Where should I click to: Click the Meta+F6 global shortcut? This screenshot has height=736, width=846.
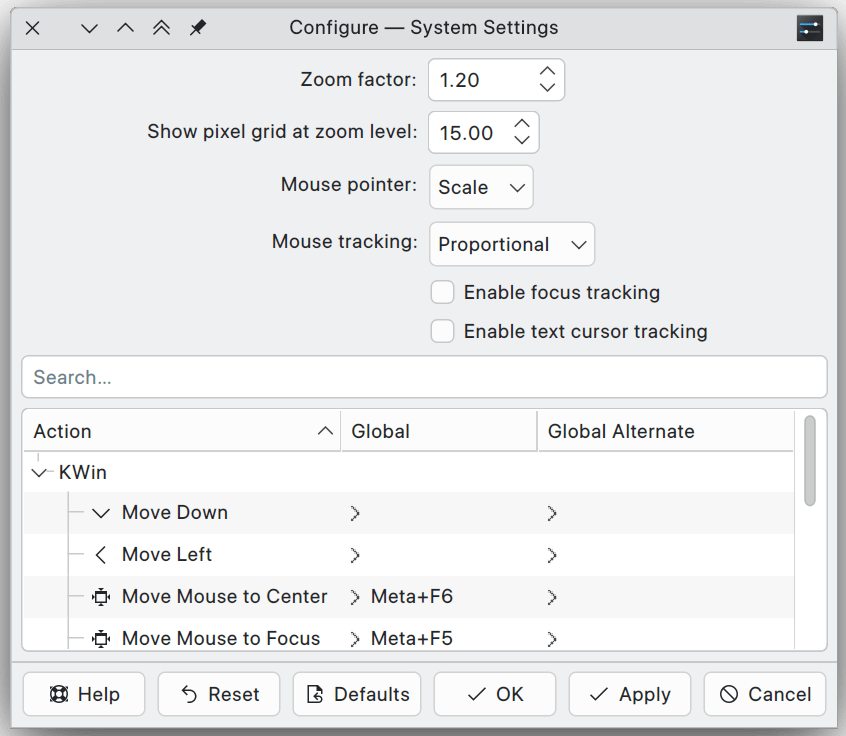click(x=412, y=597)
